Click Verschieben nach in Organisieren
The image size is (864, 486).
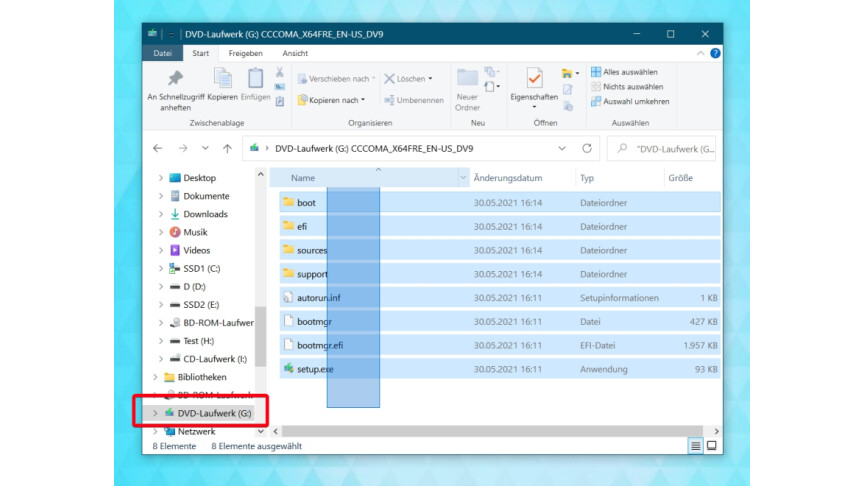tap(337, 79)
